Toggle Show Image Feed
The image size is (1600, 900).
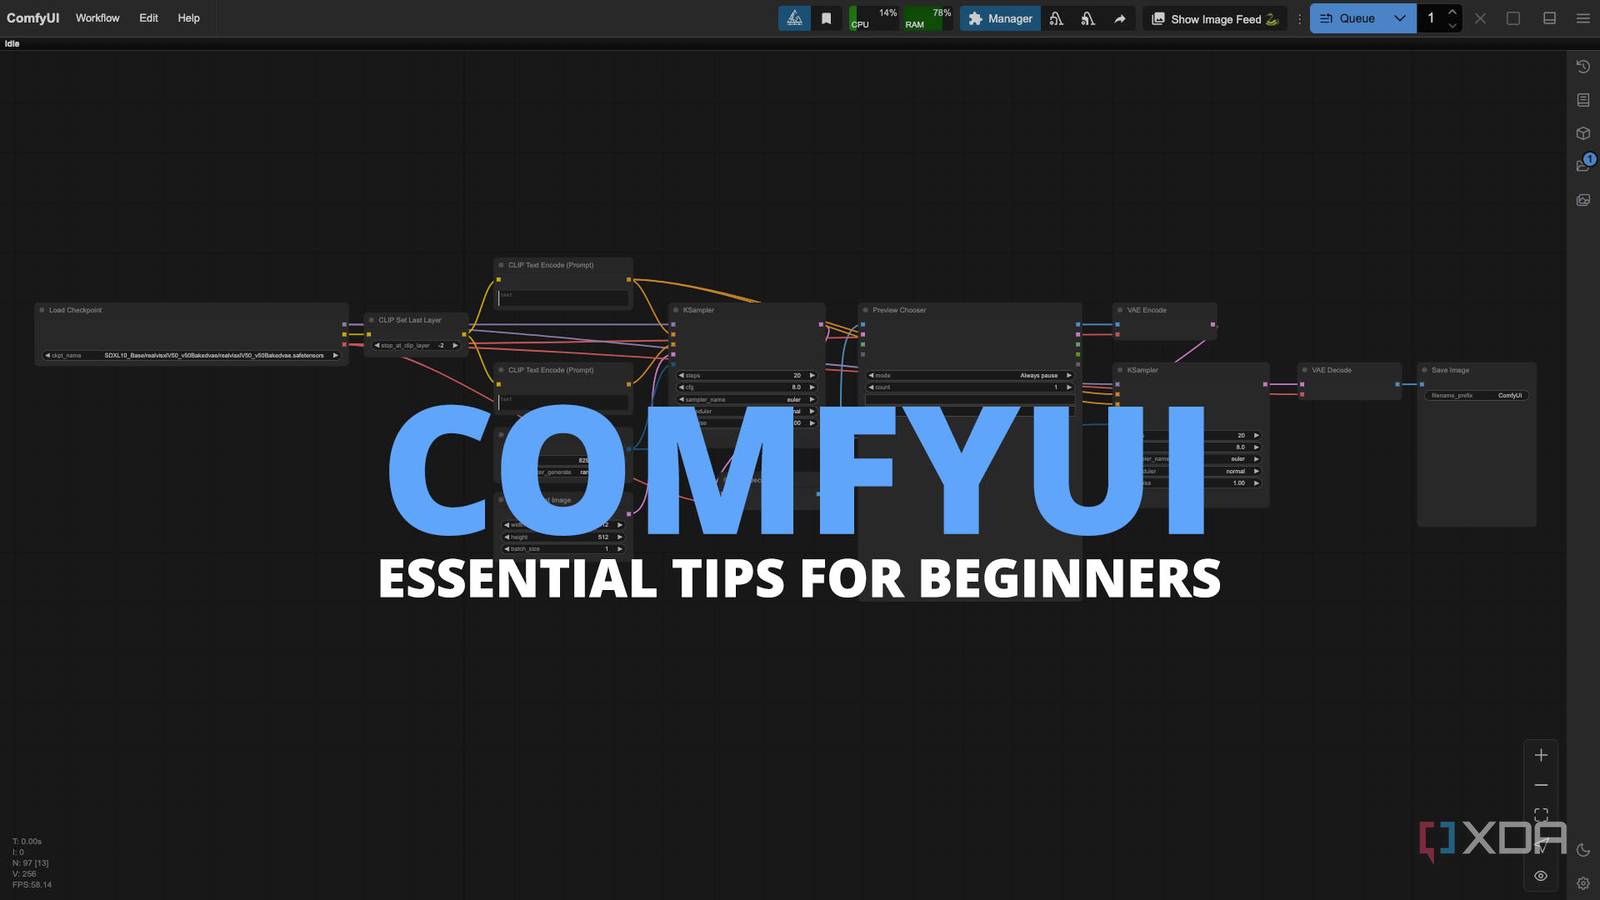[1213, 18]
